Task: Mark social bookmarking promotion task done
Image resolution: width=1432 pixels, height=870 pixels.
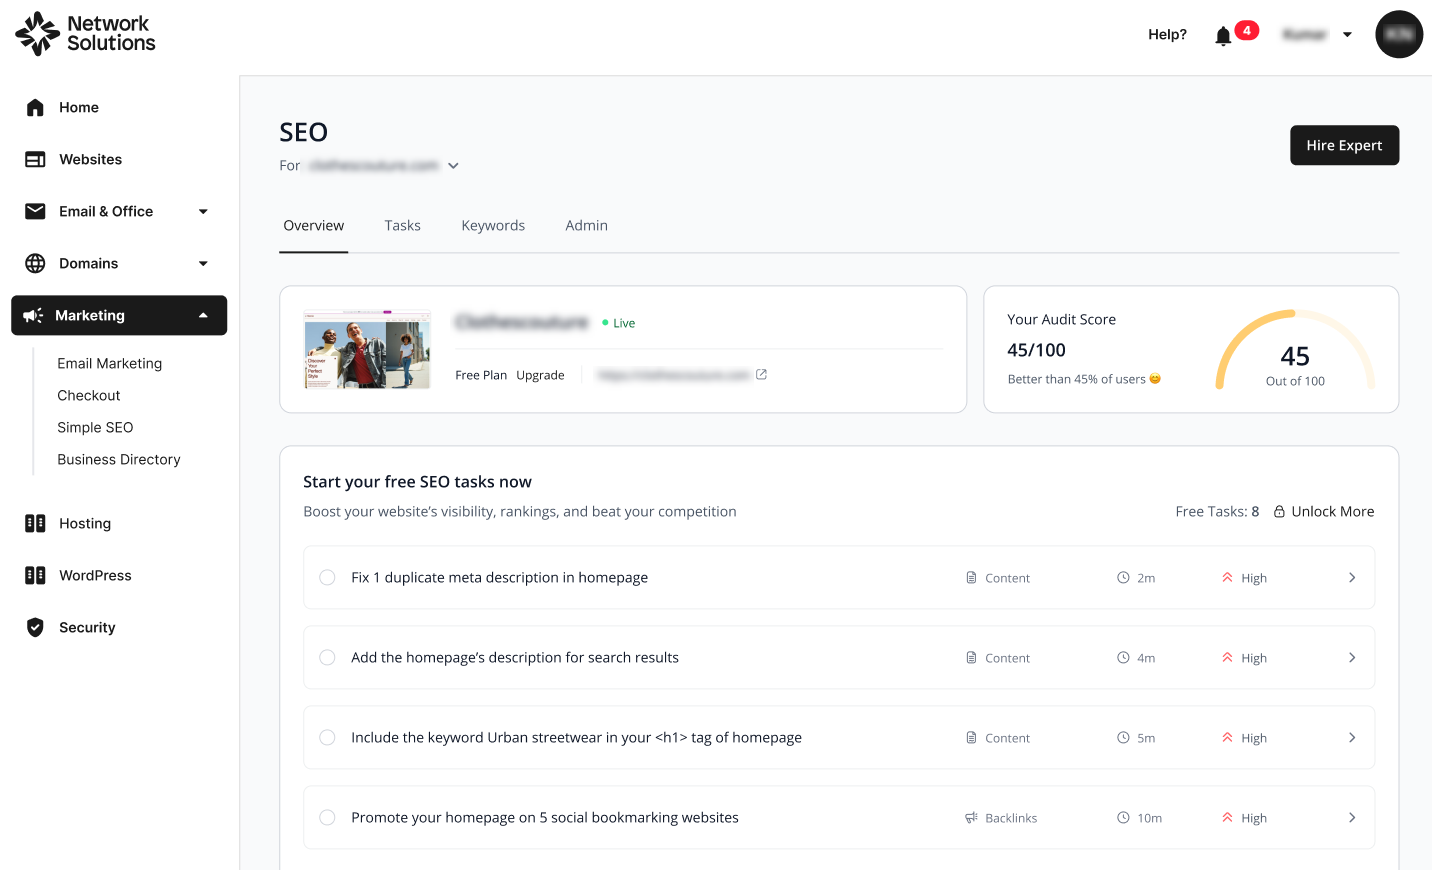Action: [x=327, y=817]
